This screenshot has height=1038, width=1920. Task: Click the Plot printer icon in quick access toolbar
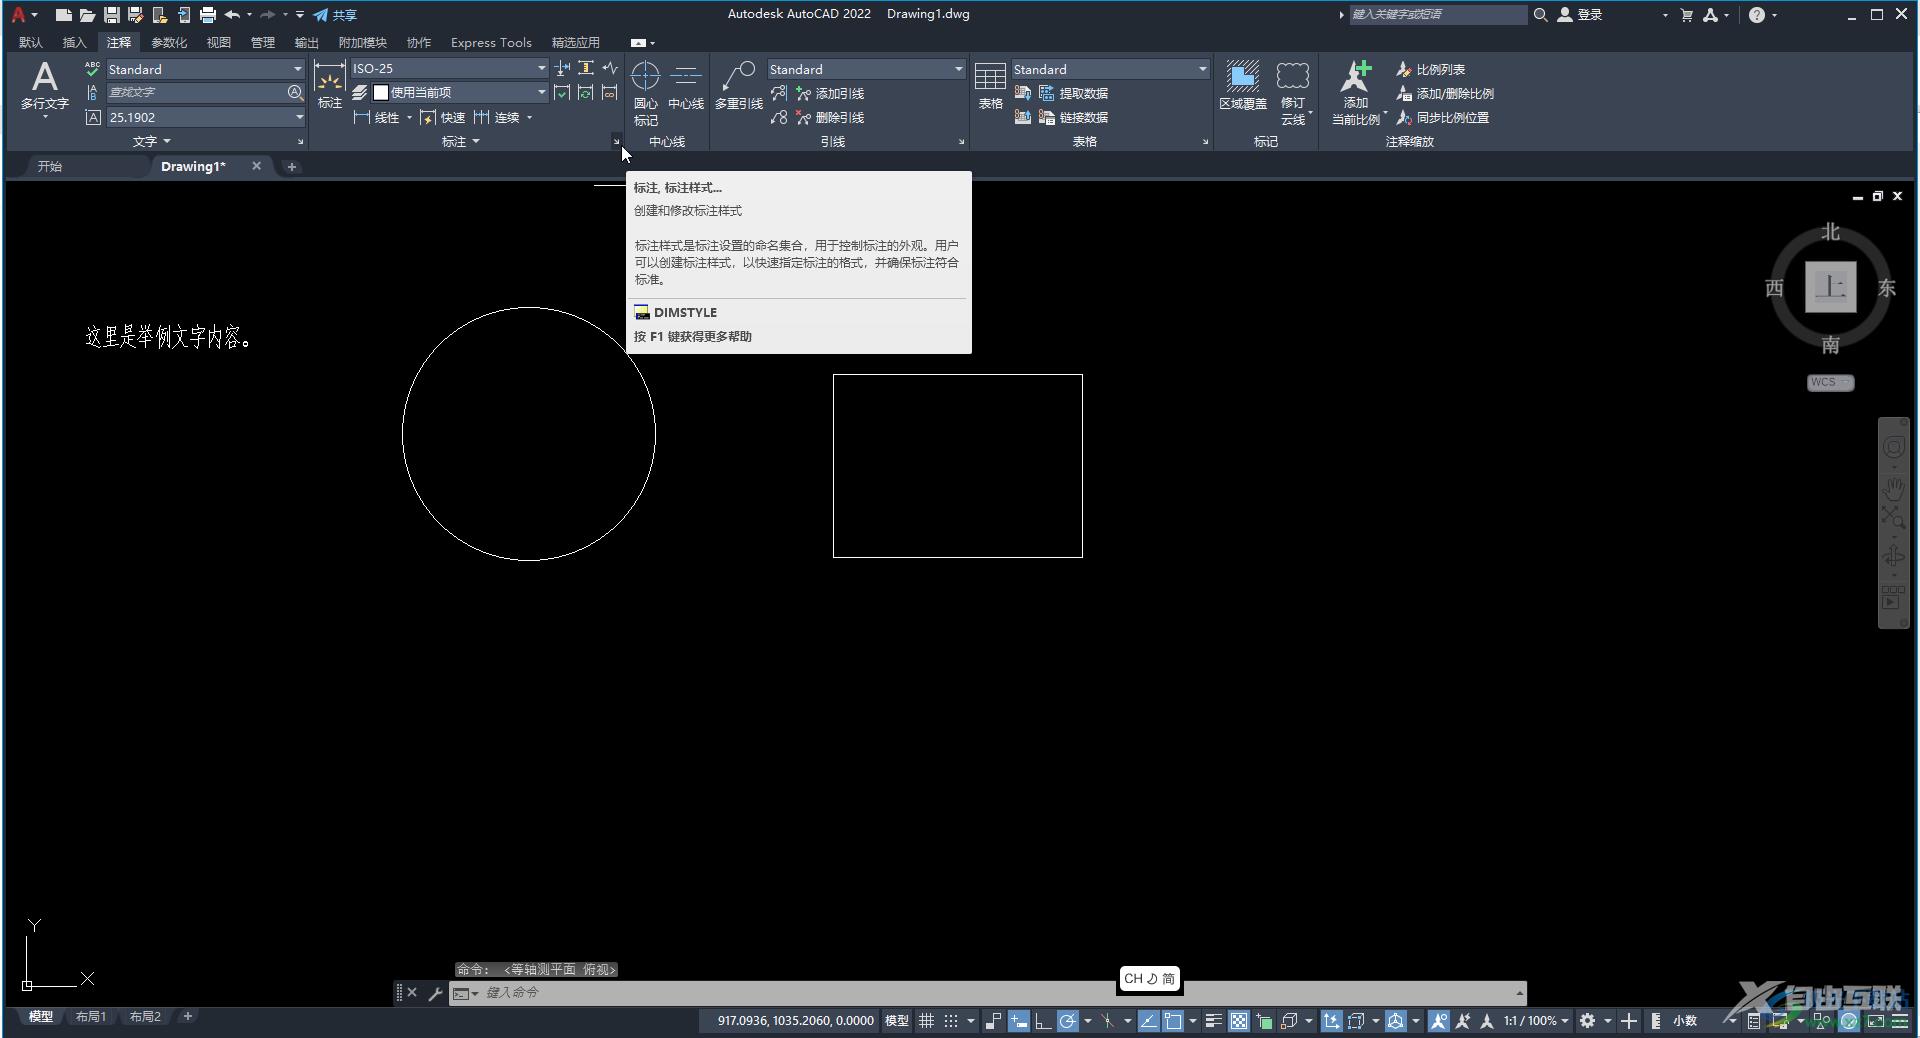click(207, 15)
